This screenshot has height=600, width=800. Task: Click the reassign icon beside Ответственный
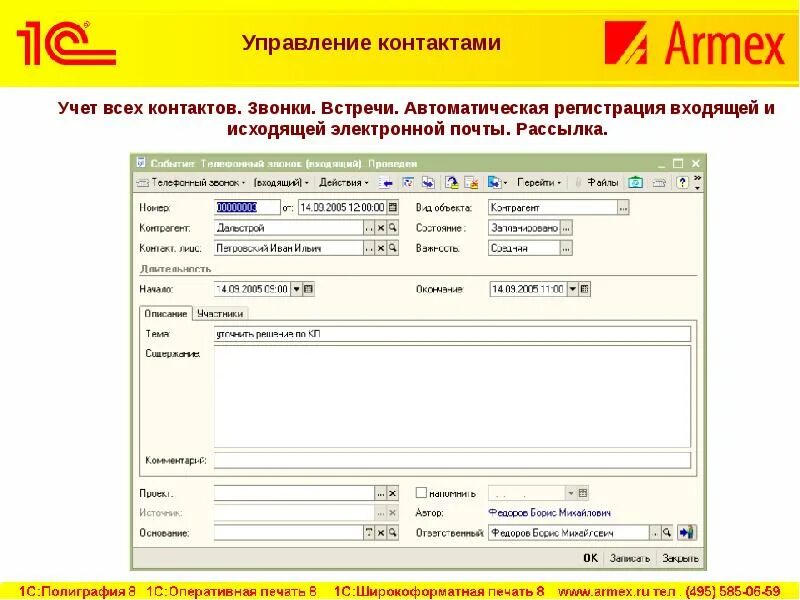(x=687, y=533)
